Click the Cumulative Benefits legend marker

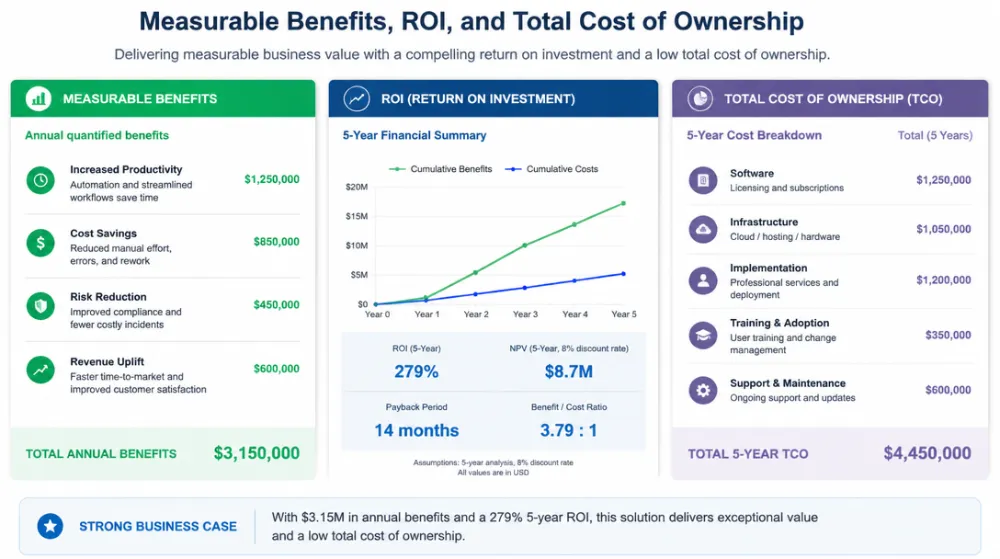pyautogui.click(x=397, y=169)
